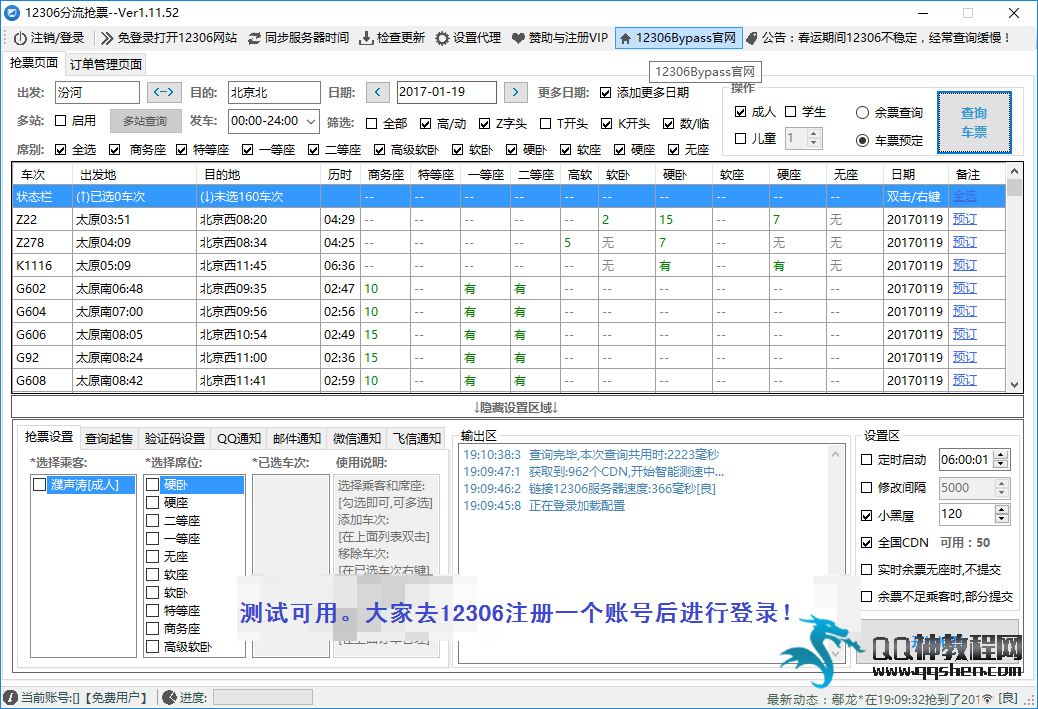
Task: Click the home icon for 12306Bypass官网
Action: 625,38
